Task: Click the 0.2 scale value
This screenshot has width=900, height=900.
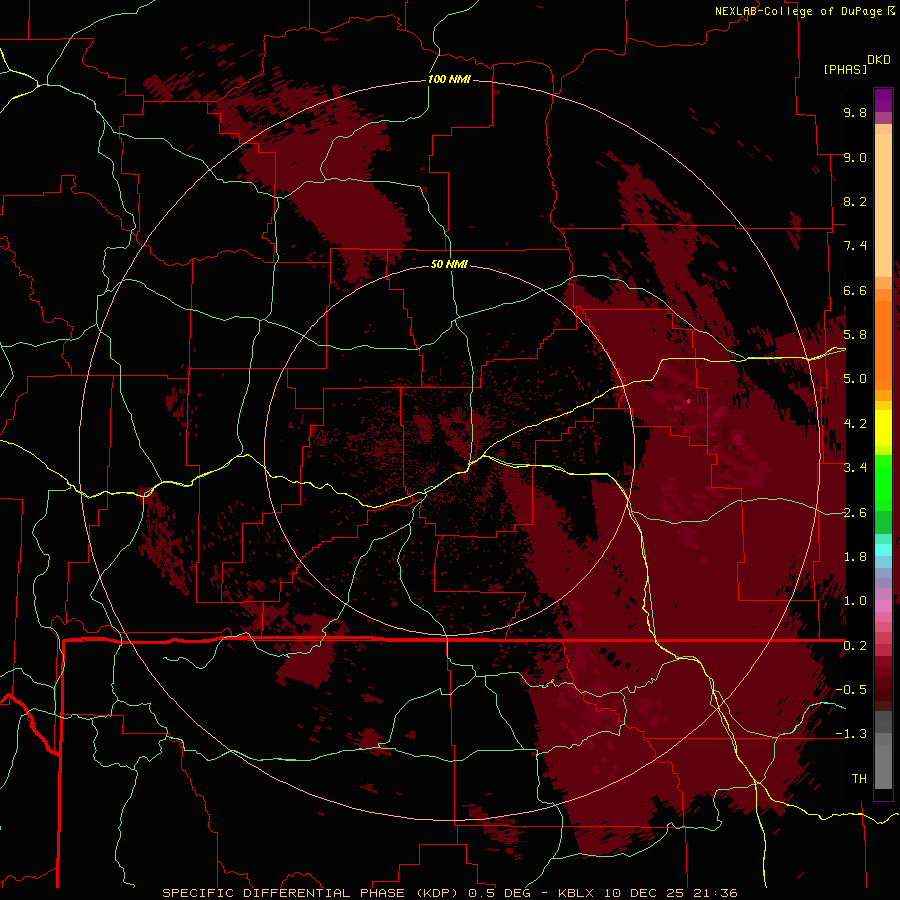Action: click(x=855, y=646)
